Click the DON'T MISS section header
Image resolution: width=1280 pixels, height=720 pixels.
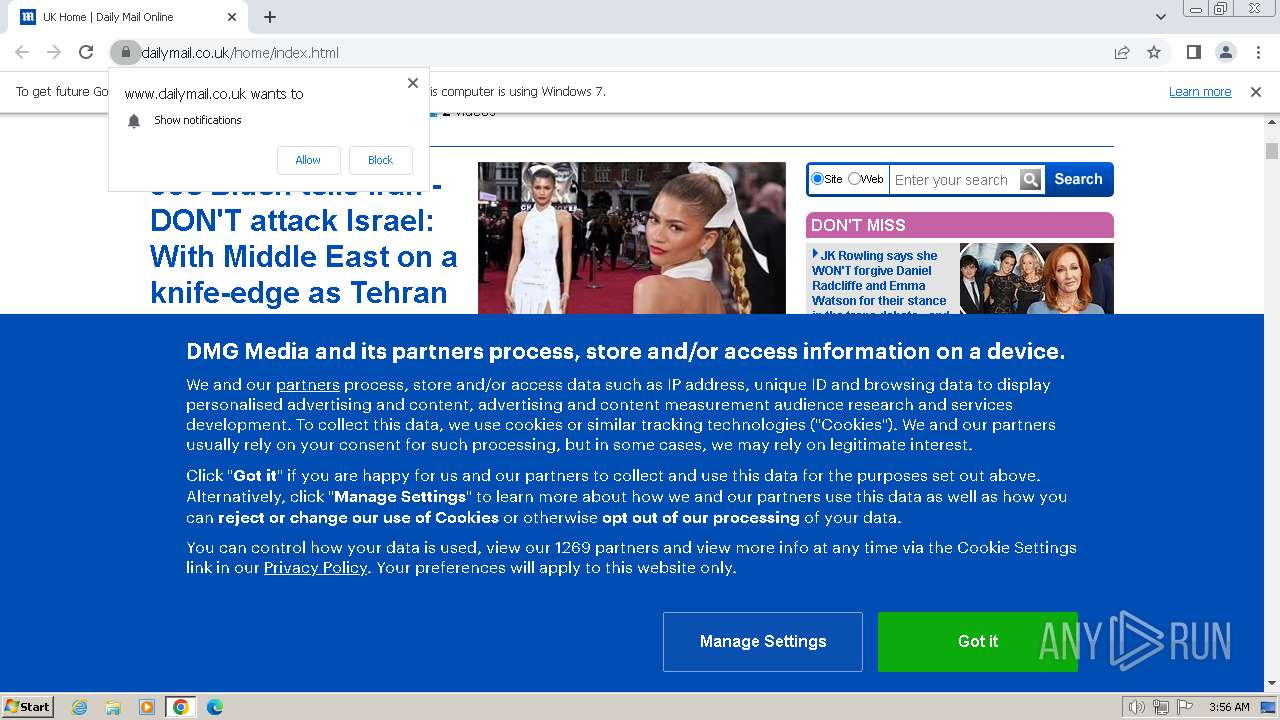(960, 225)
